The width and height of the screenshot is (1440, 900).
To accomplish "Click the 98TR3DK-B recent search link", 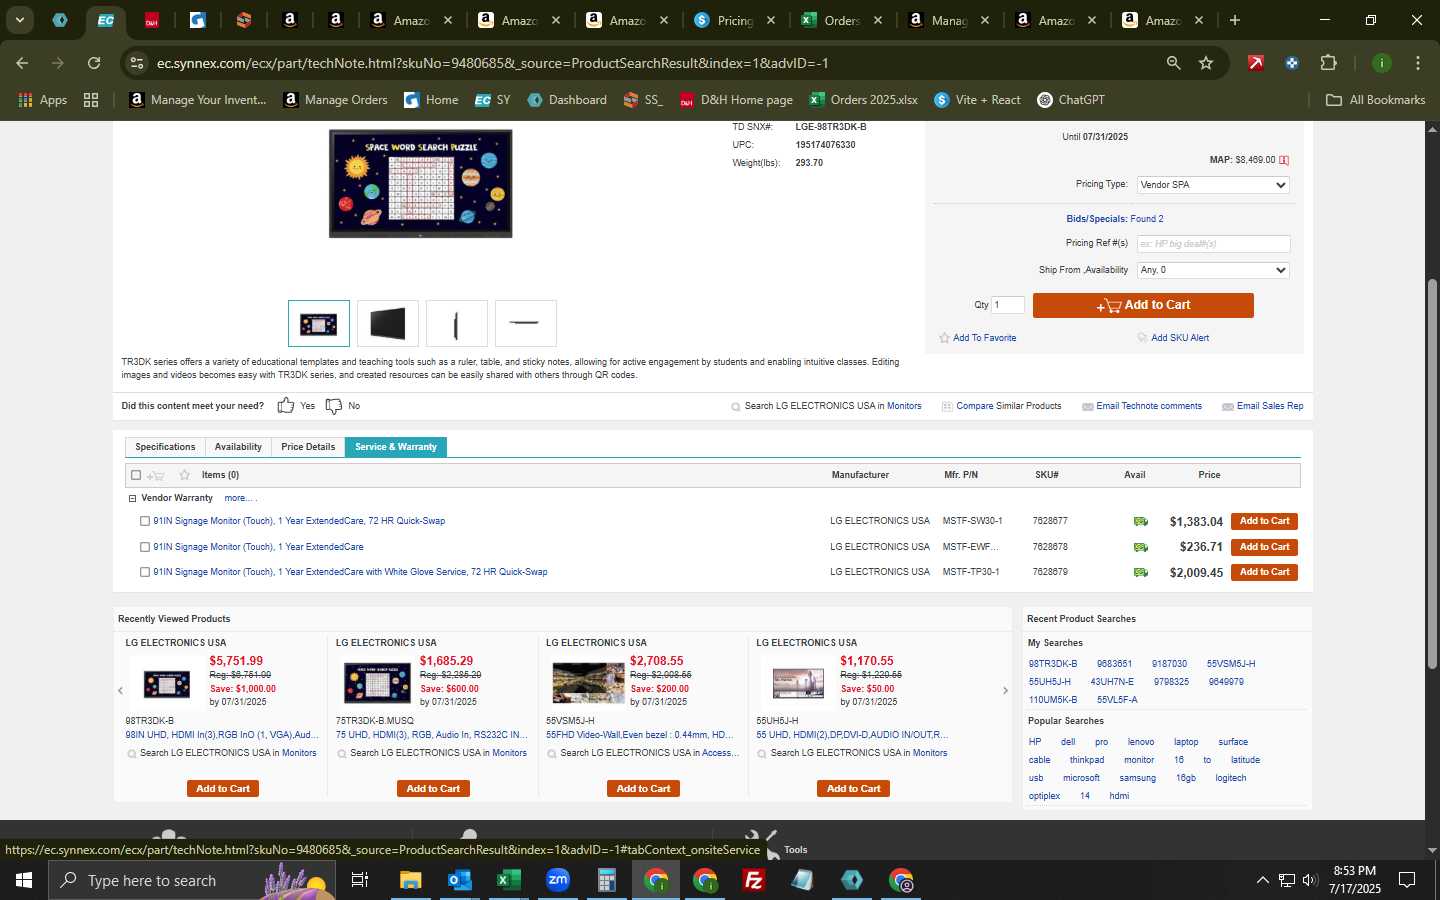I will 1053,664.
